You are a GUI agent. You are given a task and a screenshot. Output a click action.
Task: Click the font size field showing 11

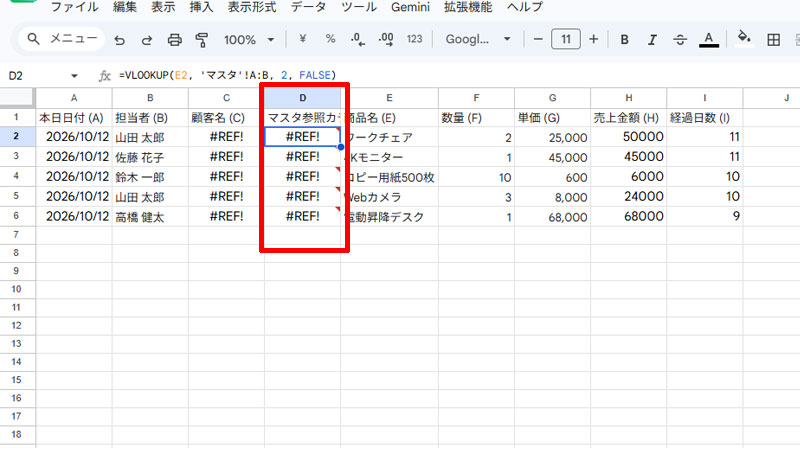[x=566, y=39]
